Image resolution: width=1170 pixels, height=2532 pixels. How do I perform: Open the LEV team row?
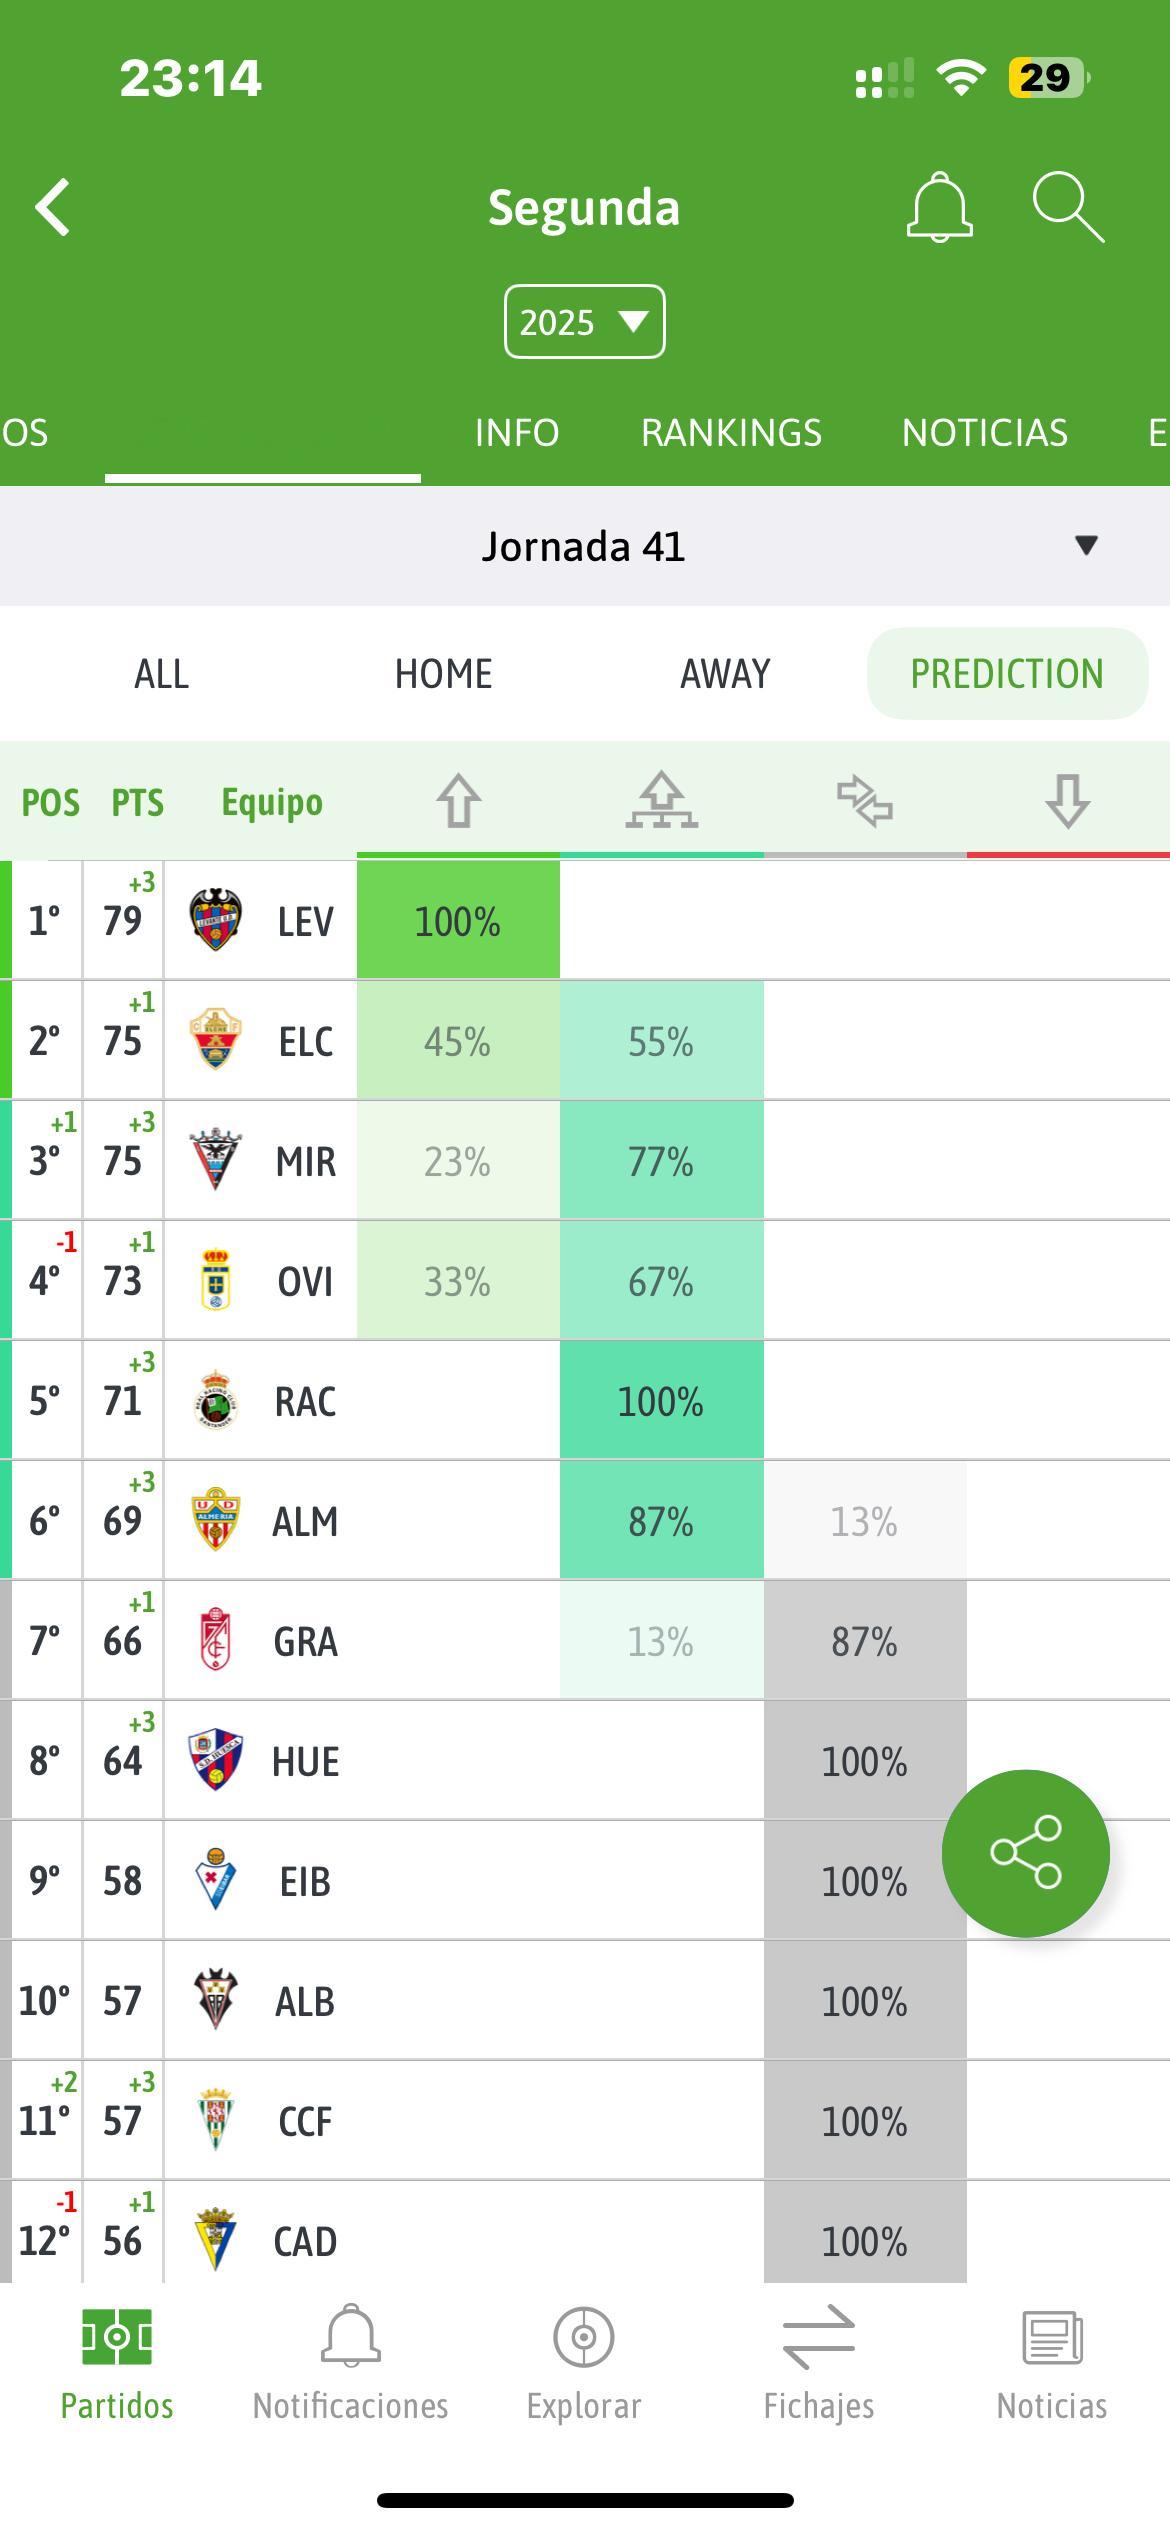pos(585,920)
